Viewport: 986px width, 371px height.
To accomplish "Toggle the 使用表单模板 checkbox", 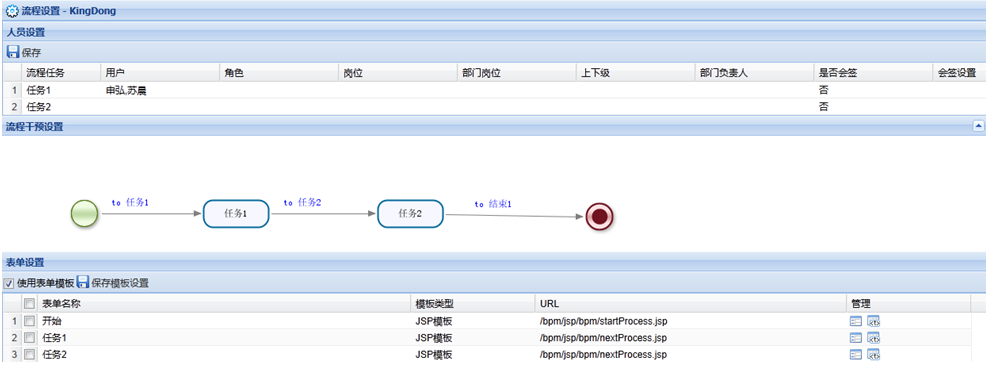I will point(9,283).
